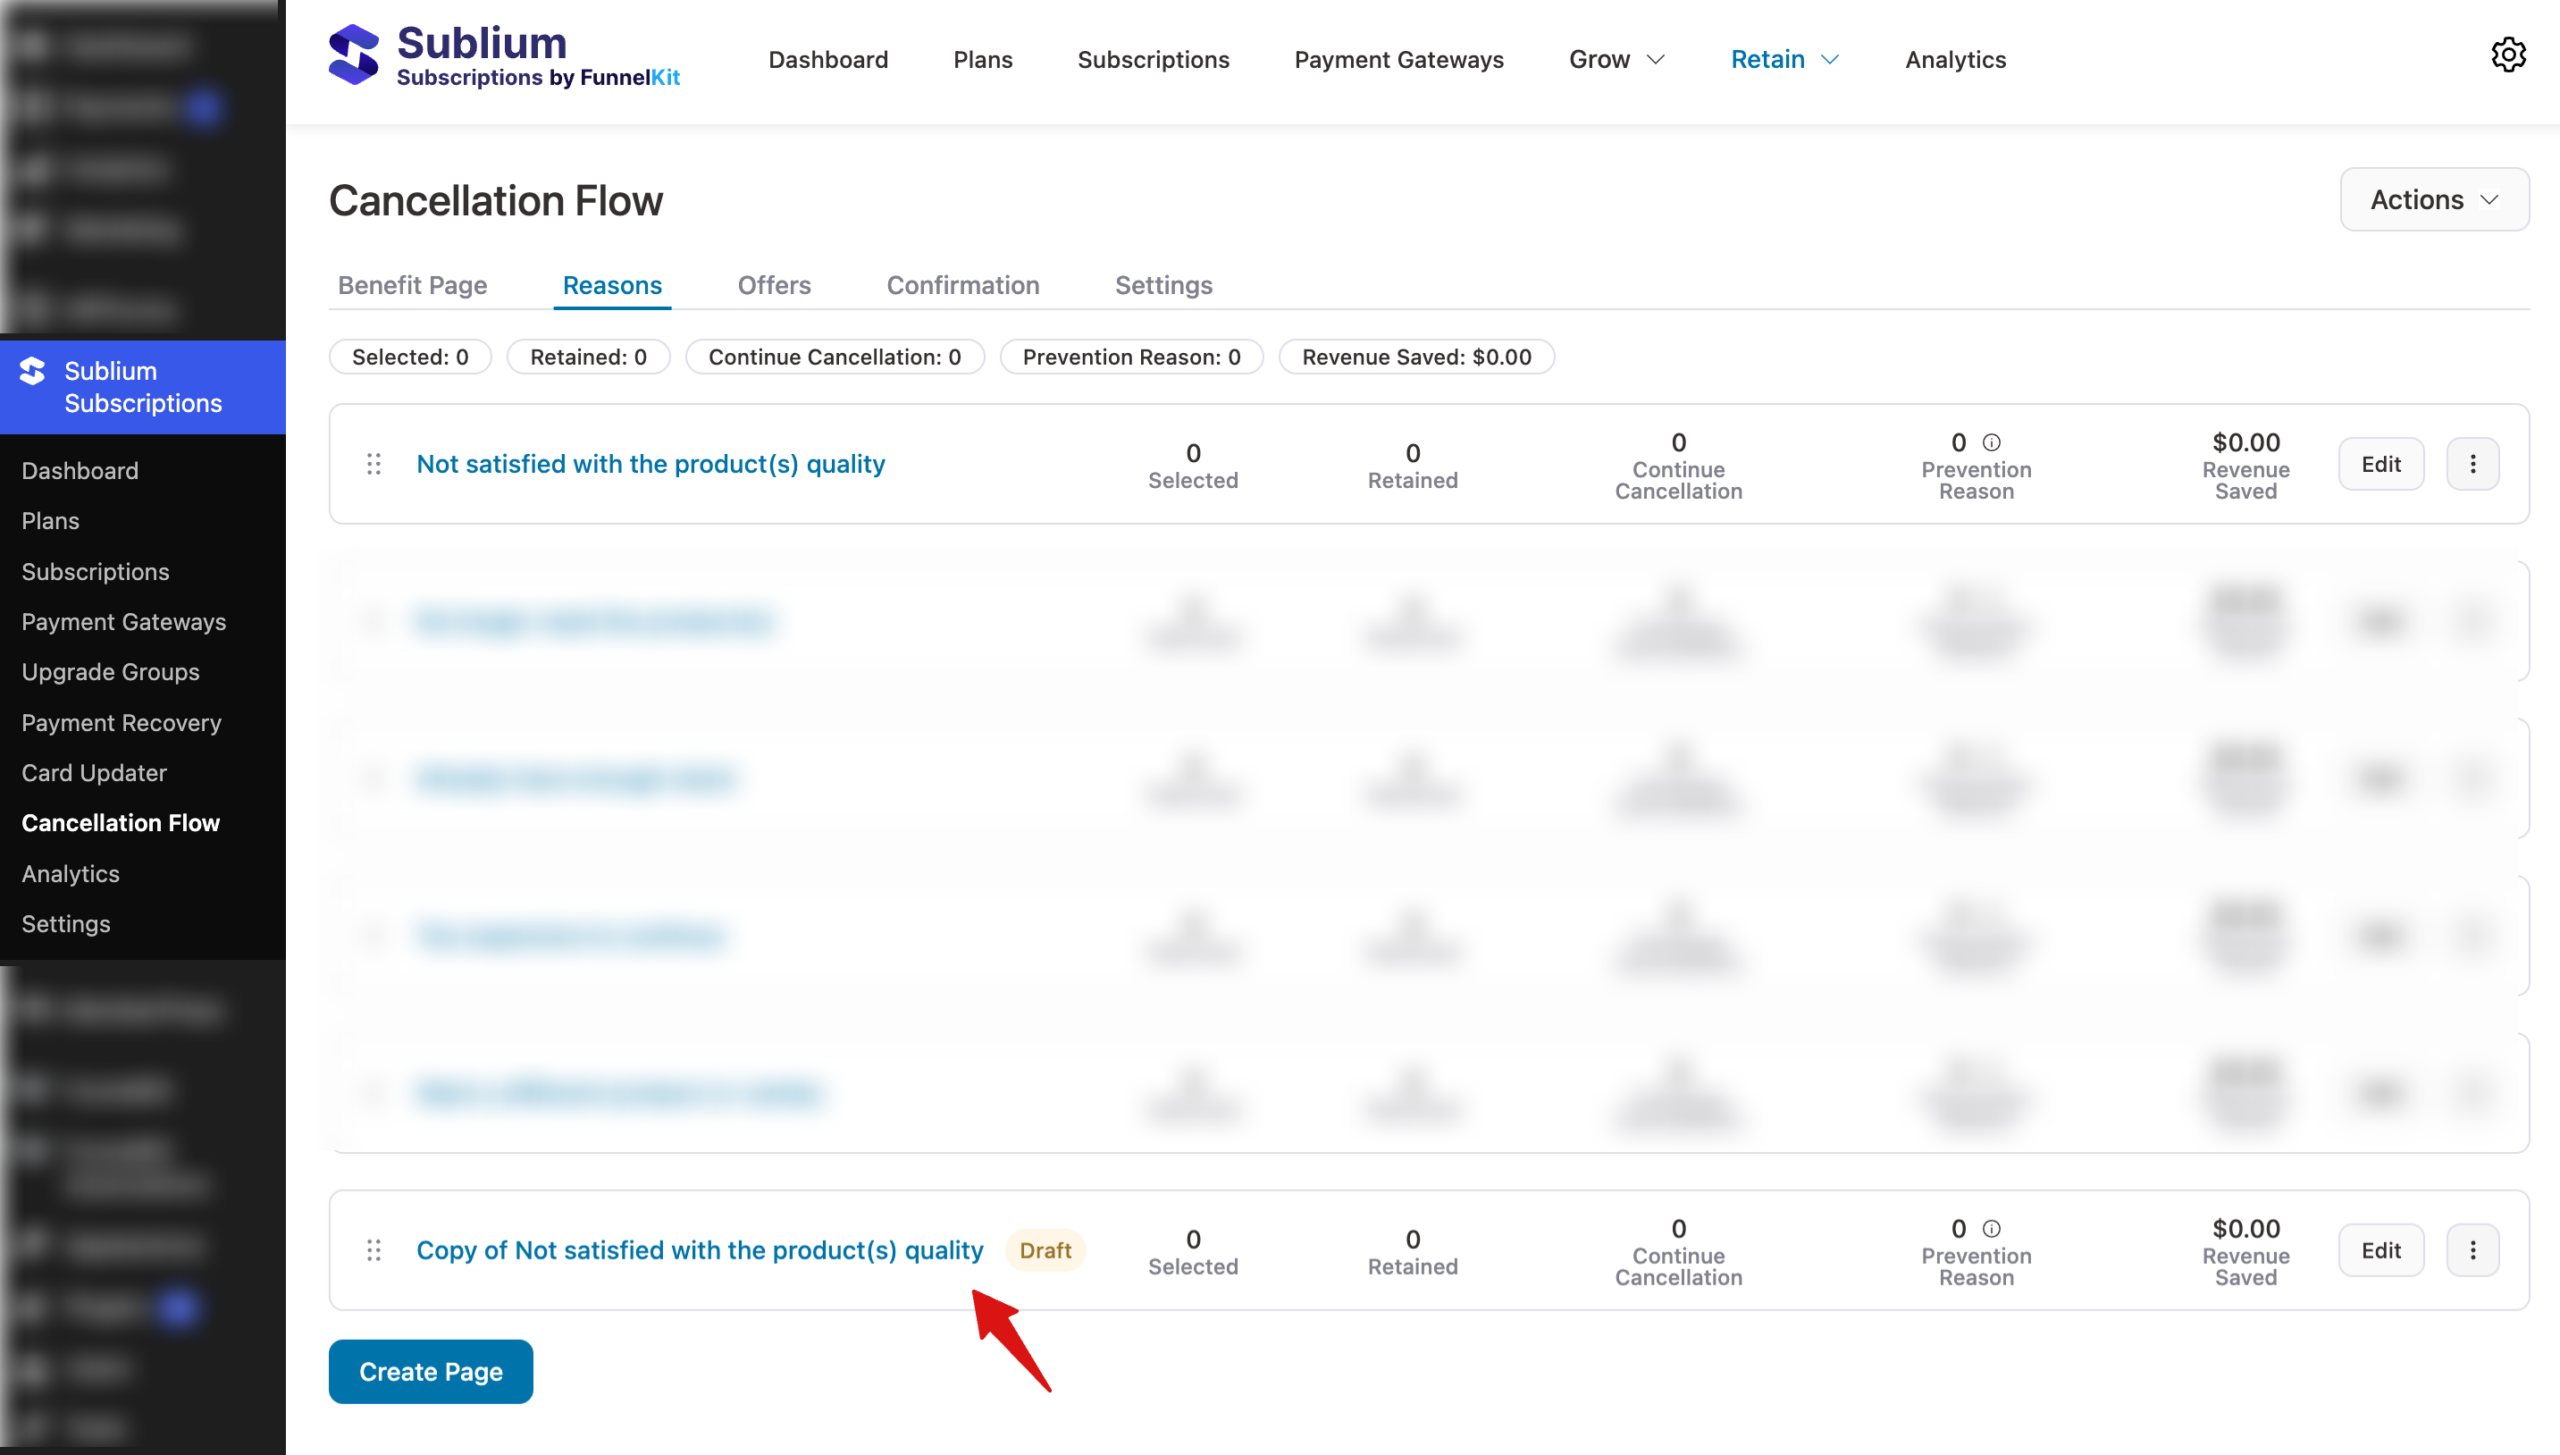Switch to the Benefit Page tab
This screenshot has width=2560, height=1455.
pos(412,285)
